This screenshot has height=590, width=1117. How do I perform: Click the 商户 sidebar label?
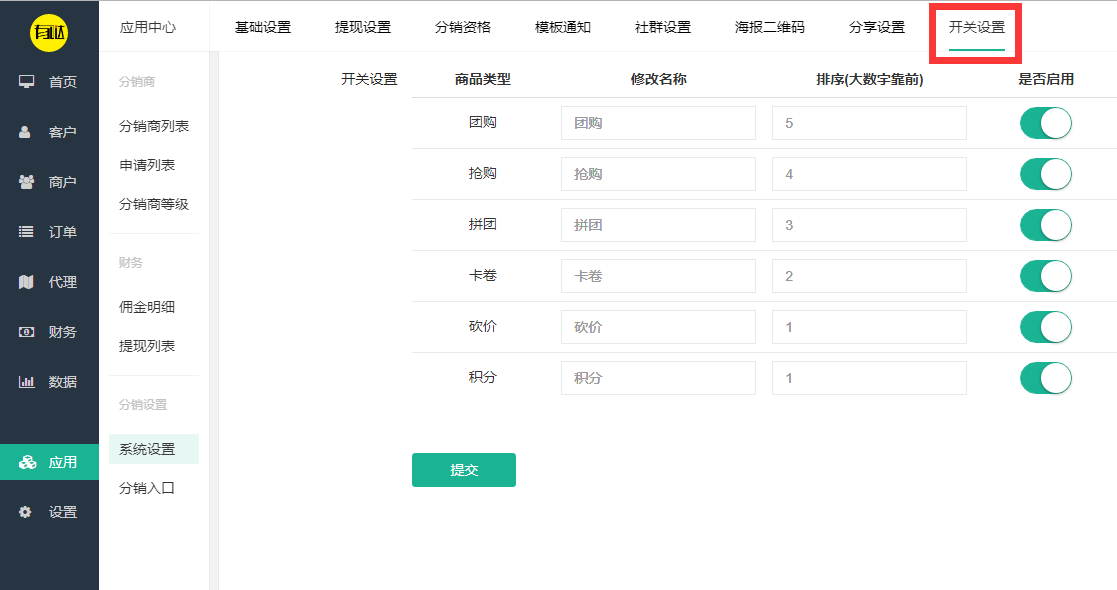63,182
